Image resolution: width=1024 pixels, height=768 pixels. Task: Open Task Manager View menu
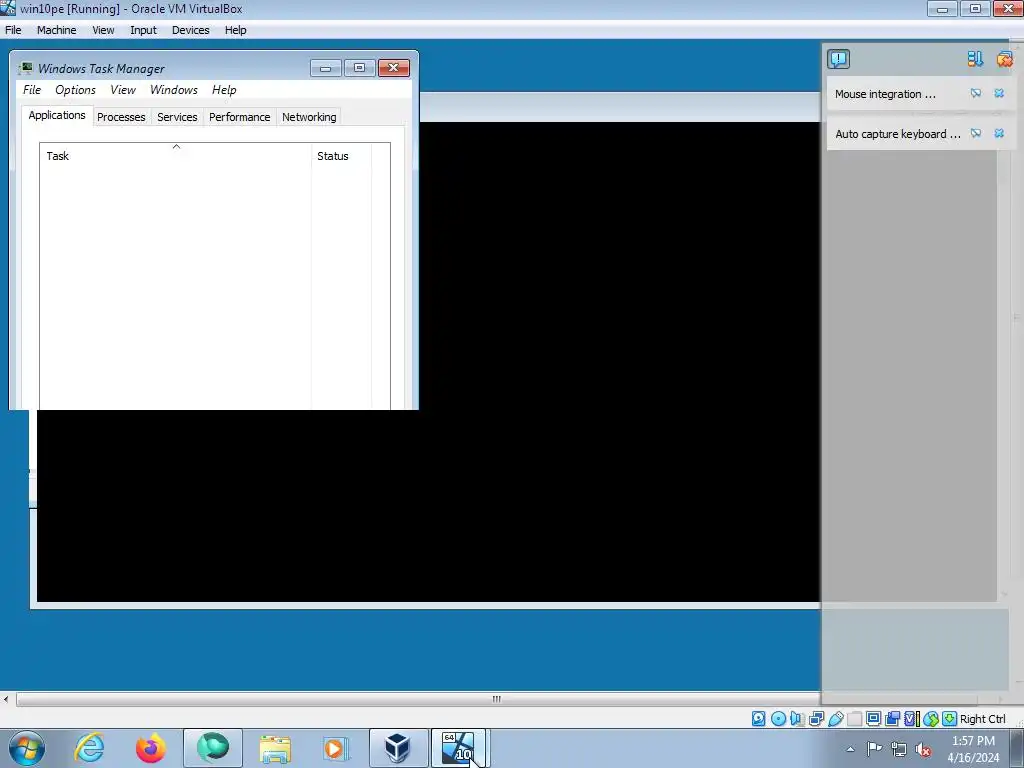click(123, 90)
